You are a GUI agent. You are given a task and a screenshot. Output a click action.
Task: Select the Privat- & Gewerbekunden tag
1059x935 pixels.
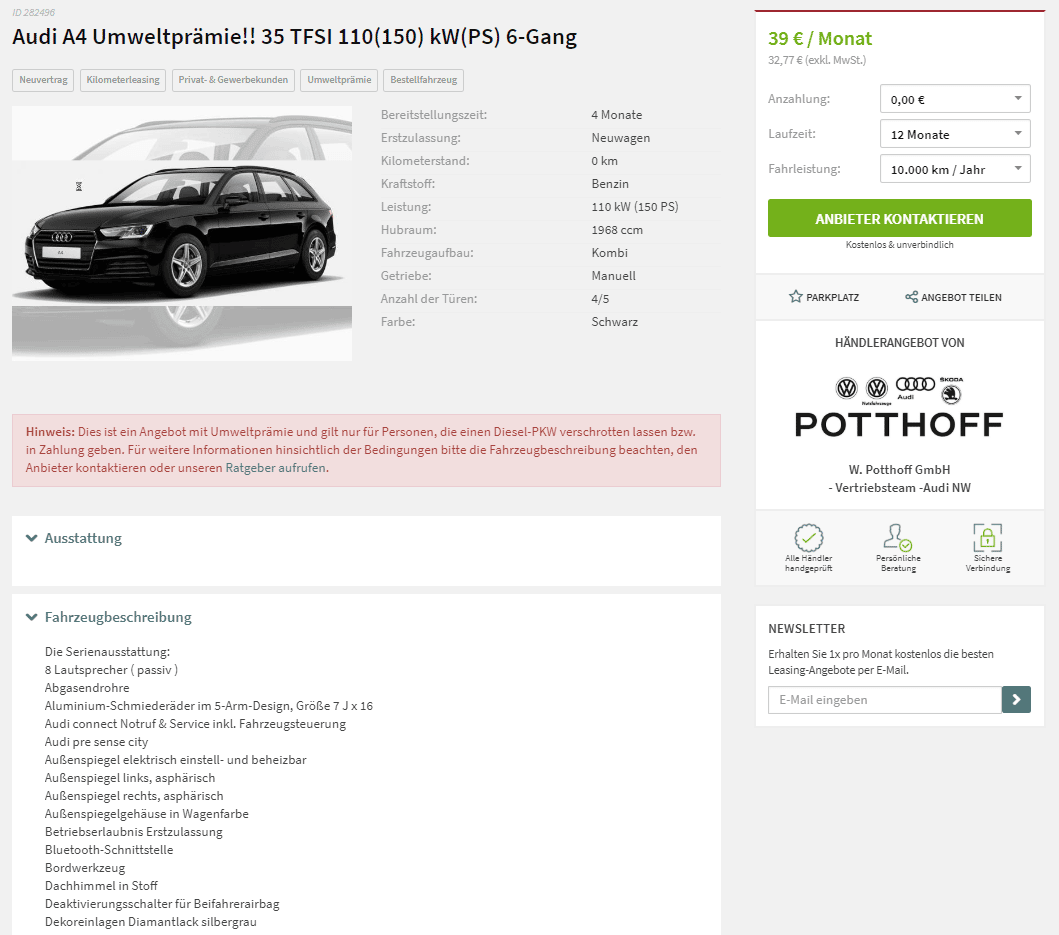(x=233, y=80)
